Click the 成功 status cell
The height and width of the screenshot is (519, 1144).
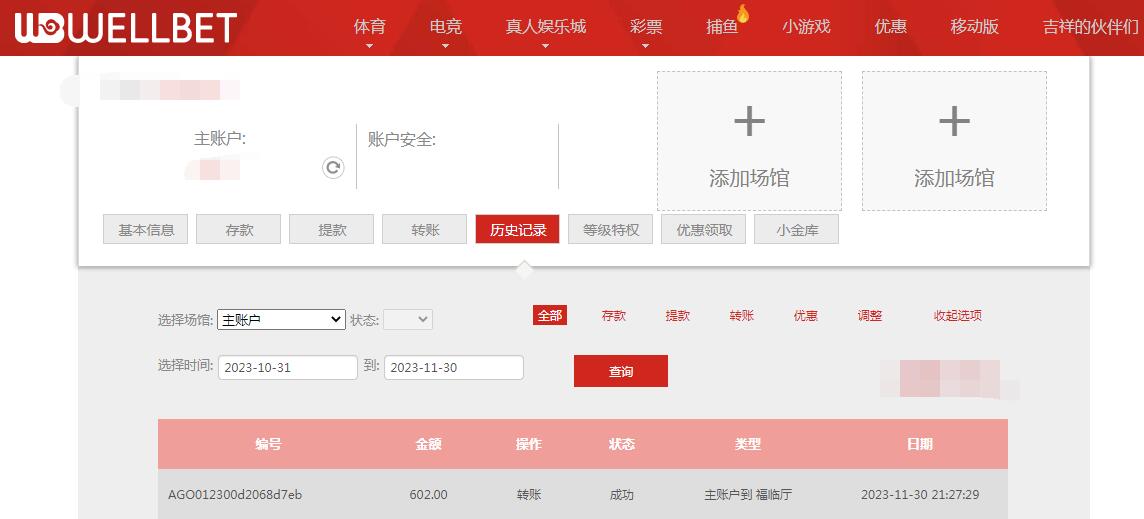point(622,495)
